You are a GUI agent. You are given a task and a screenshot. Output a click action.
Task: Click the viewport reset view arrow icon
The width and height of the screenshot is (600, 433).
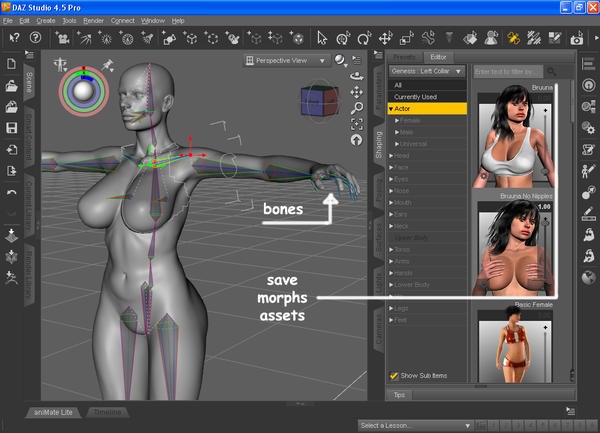tap(357, 140)
